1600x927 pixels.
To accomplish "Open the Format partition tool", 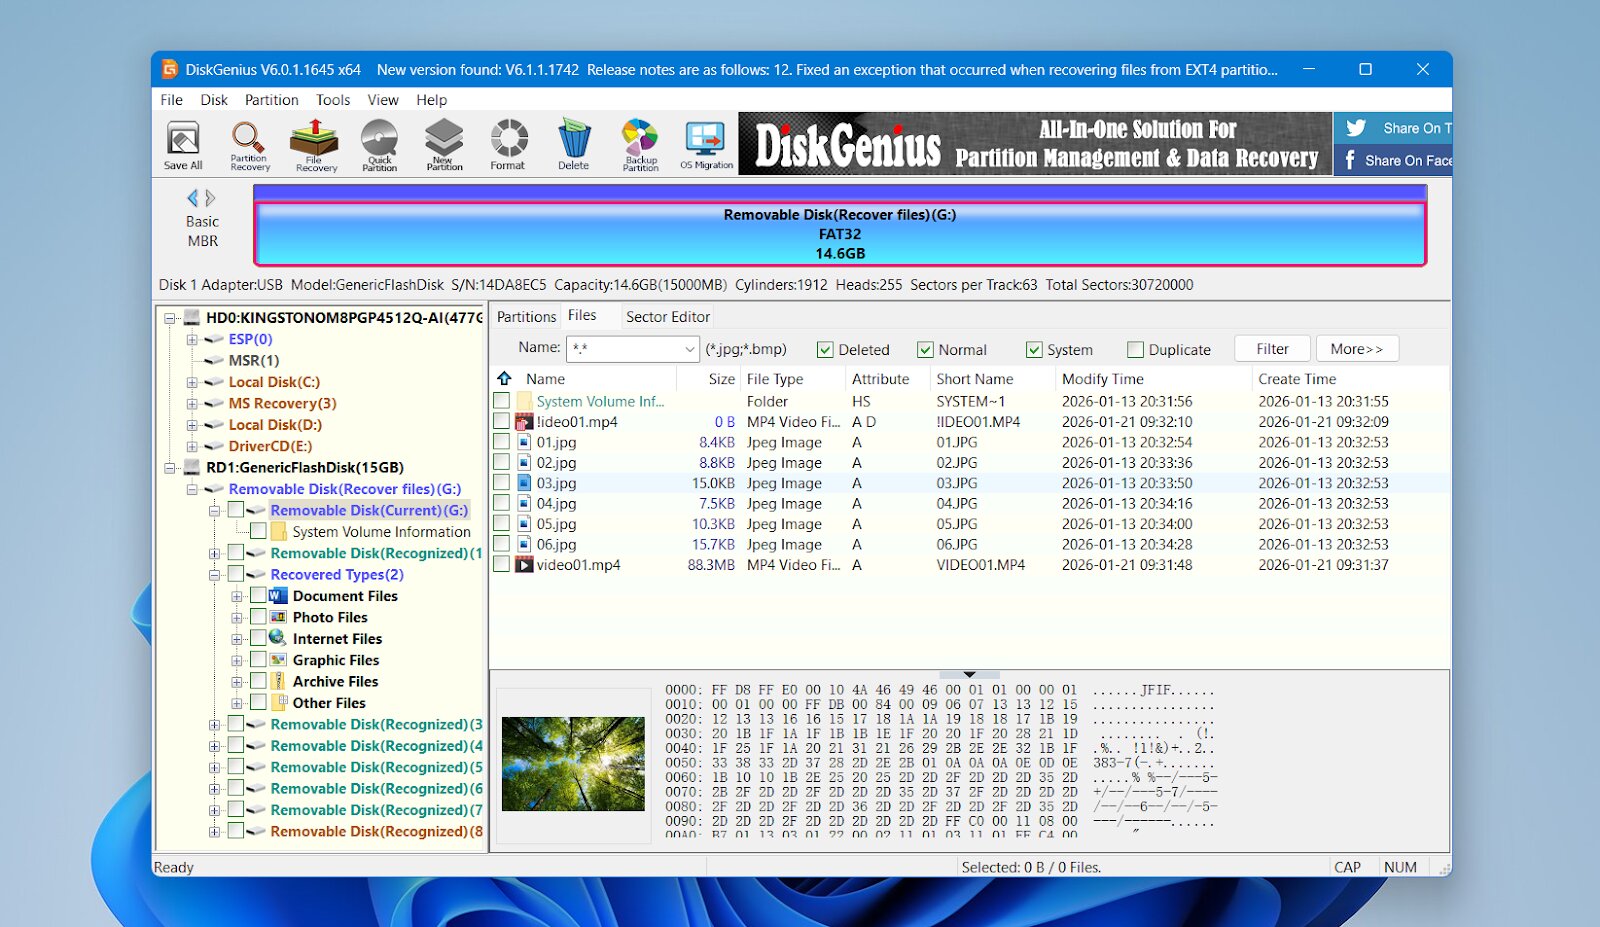I will 508,143.
